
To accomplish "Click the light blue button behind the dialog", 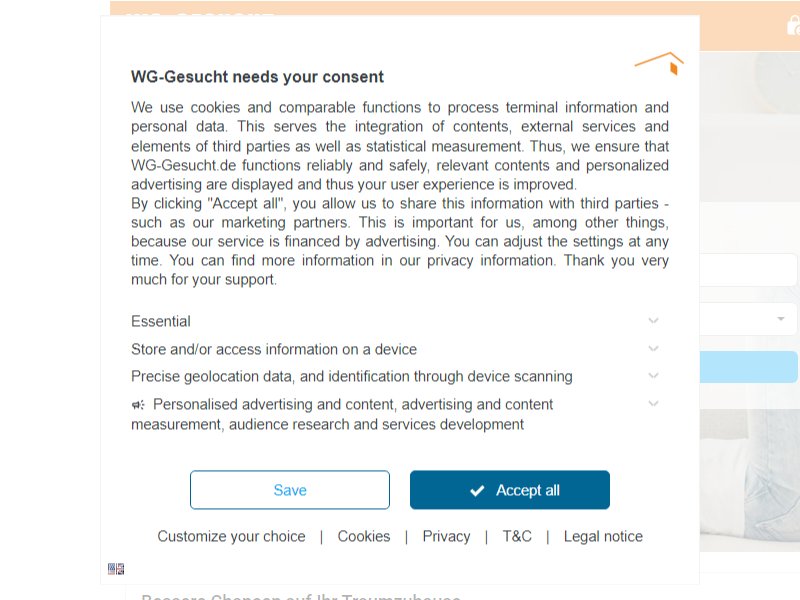I will click(748, 367).
